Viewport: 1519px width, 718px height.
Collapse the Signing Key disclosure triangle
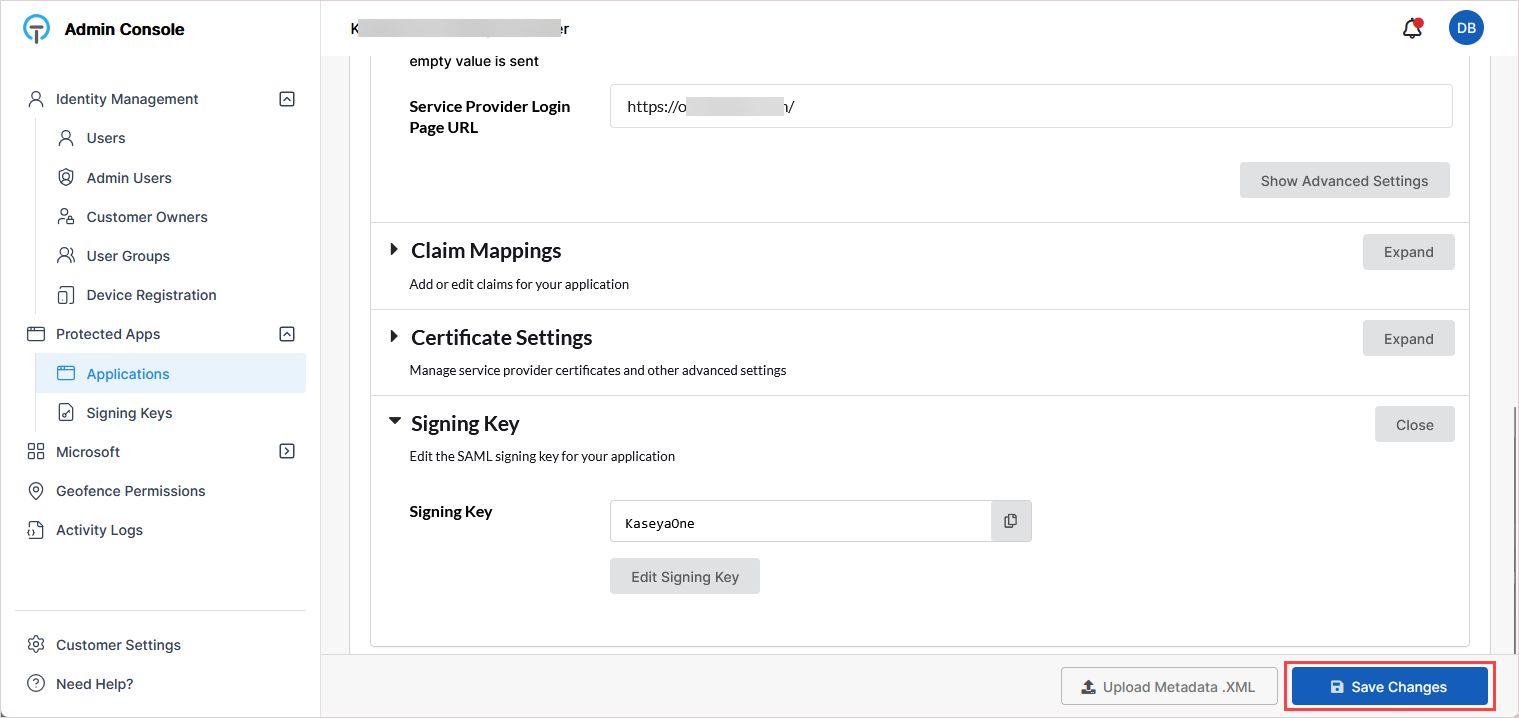[x=395, y=423]
